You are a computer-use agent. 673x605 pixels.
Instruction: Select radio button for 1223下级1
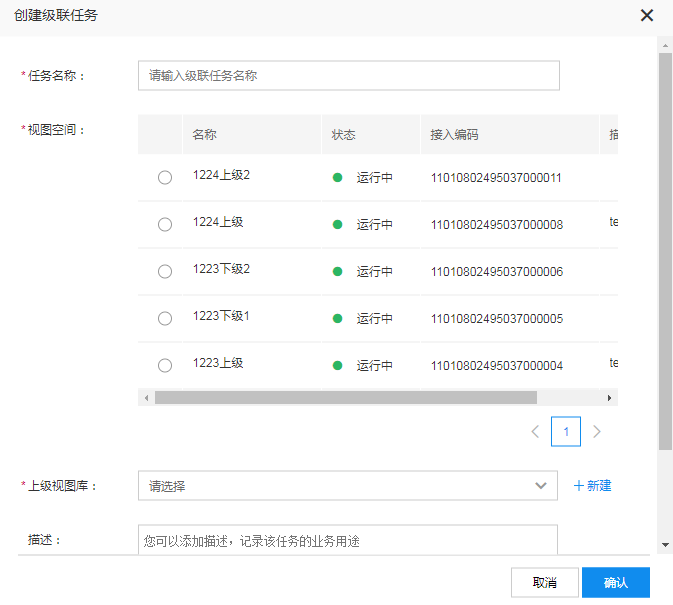165,319
